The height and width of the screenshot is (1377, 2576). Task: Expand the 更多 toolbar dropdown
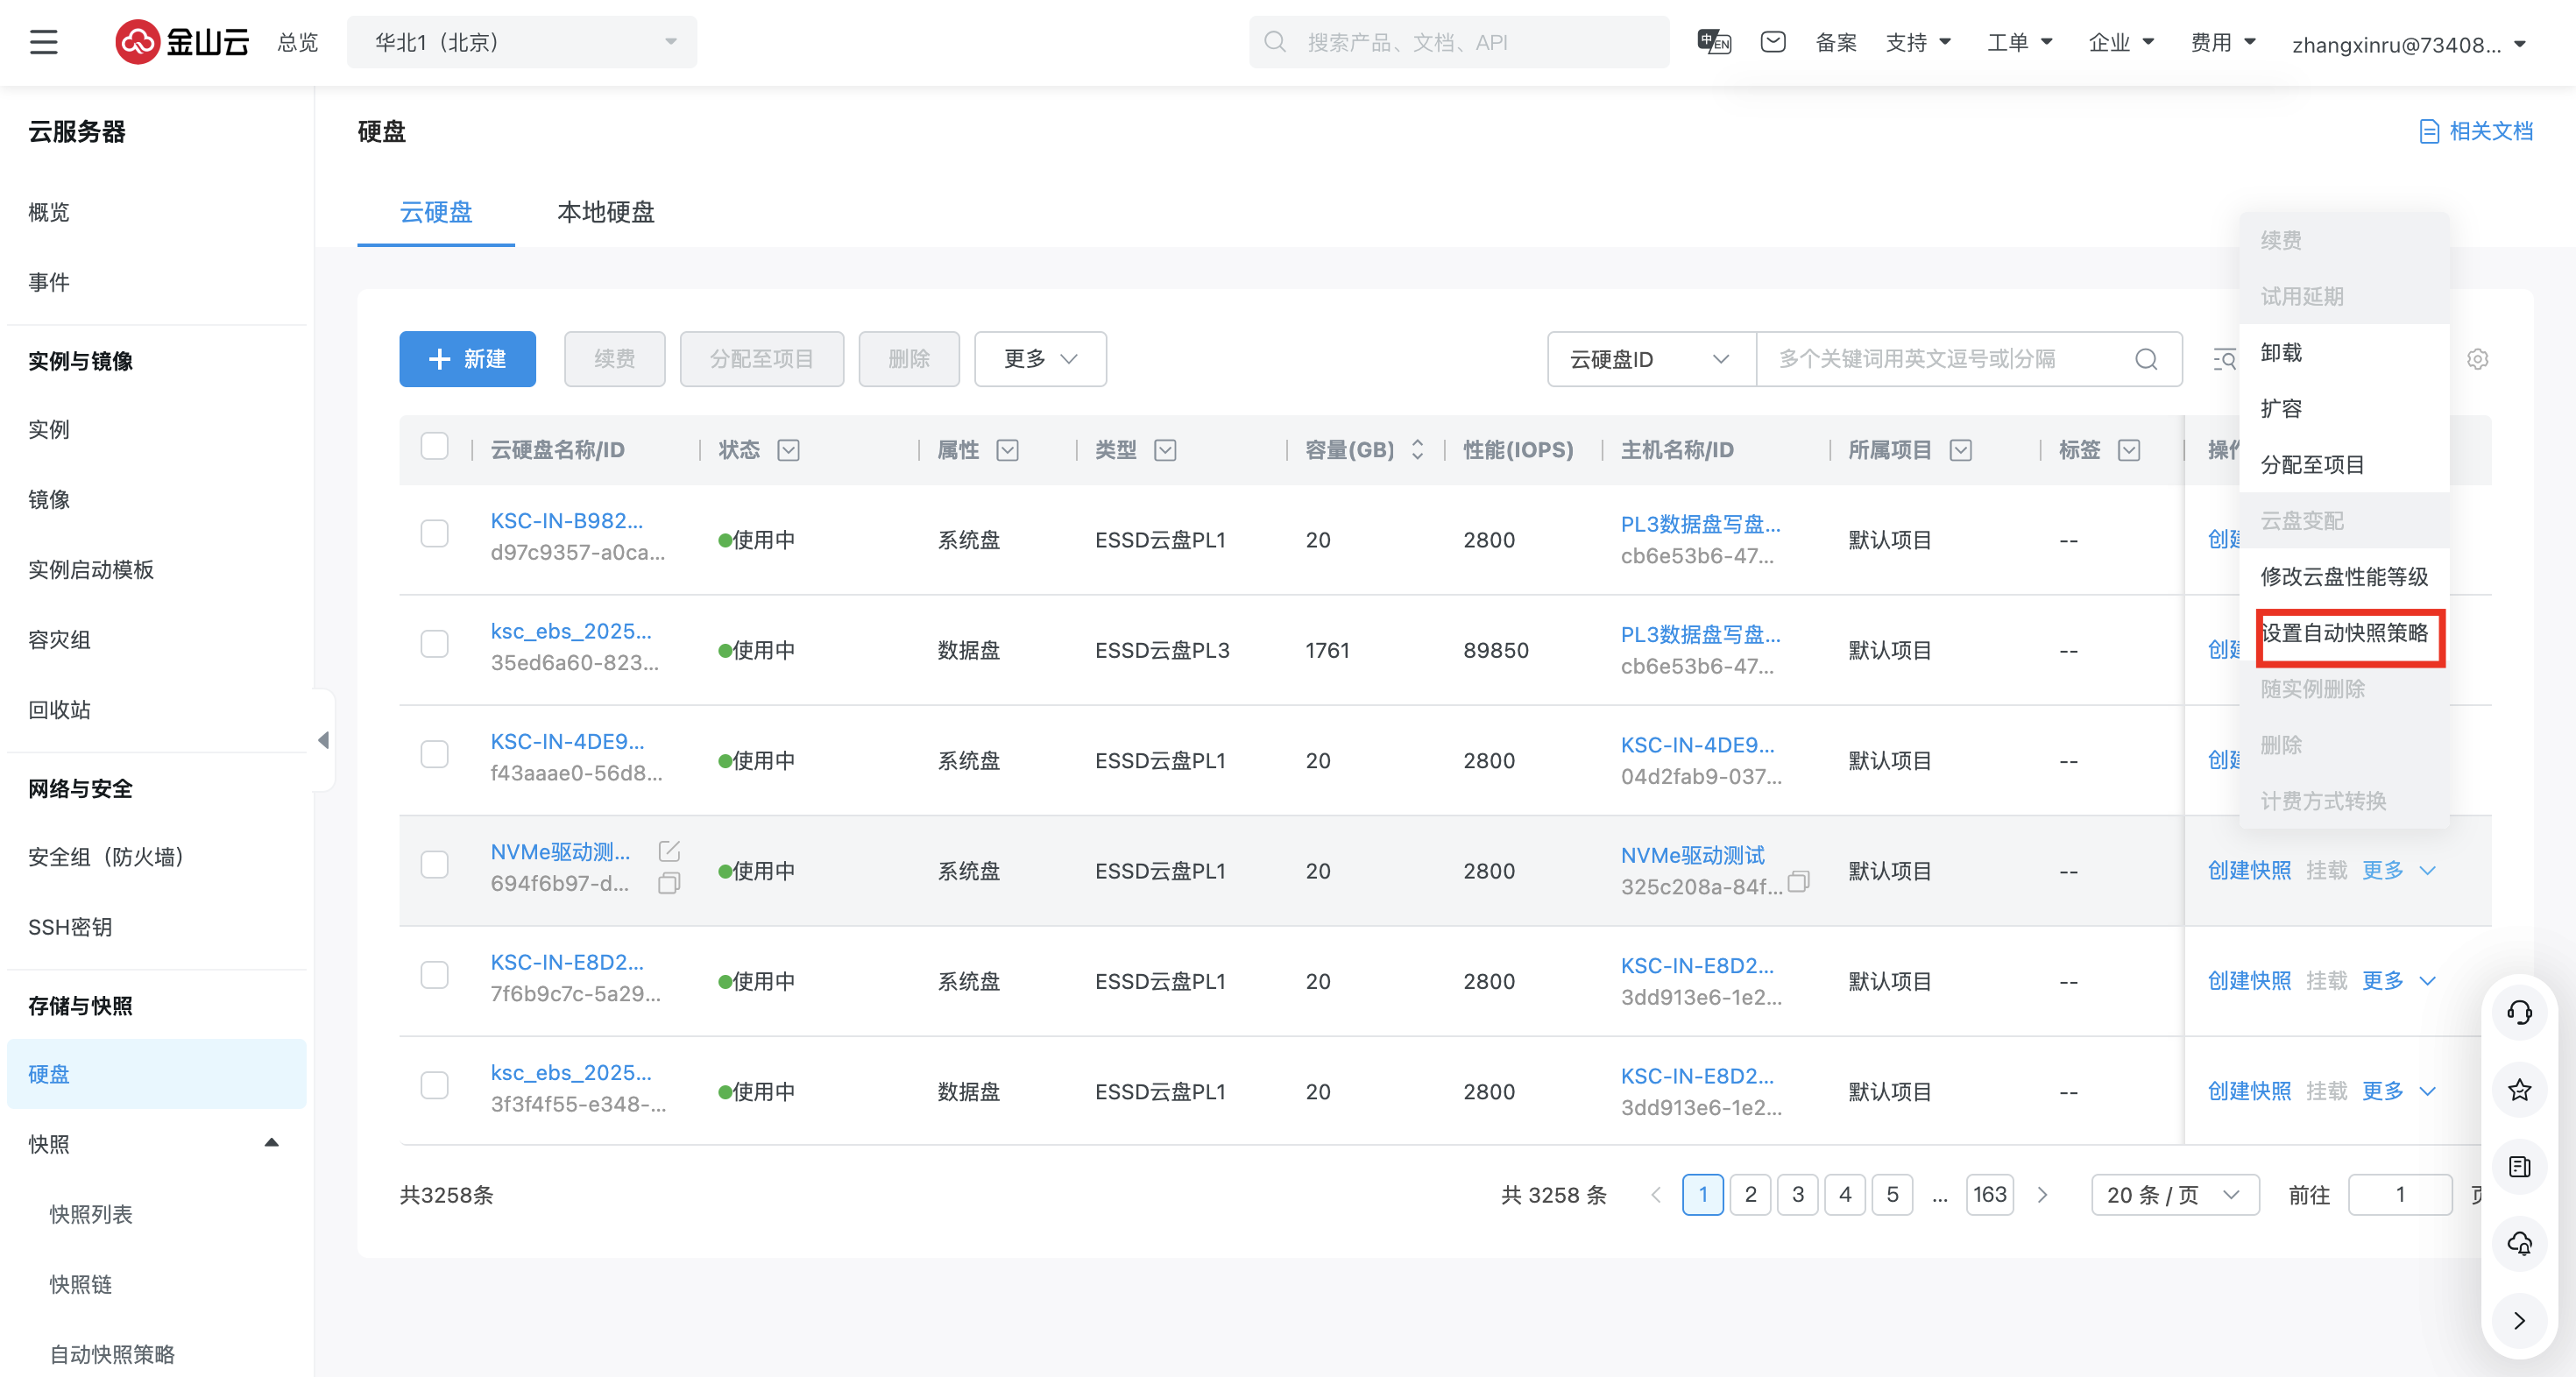(x=1040, y=359)
